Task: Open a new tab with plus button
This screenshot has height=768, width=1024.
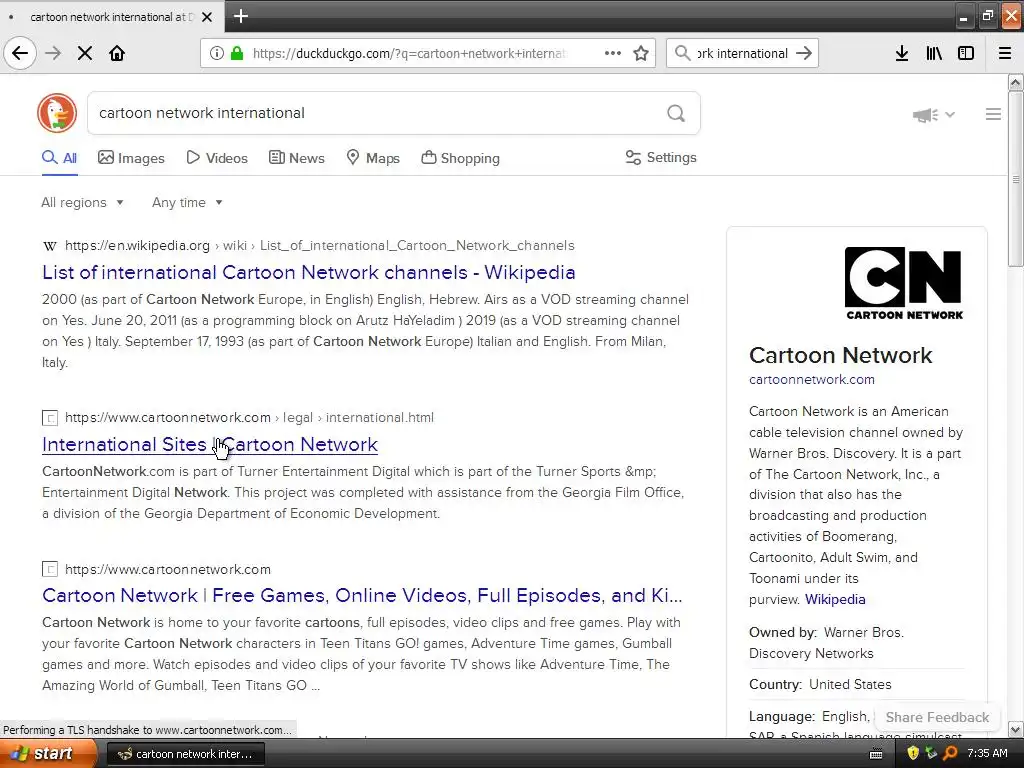Action: (240, 16)
